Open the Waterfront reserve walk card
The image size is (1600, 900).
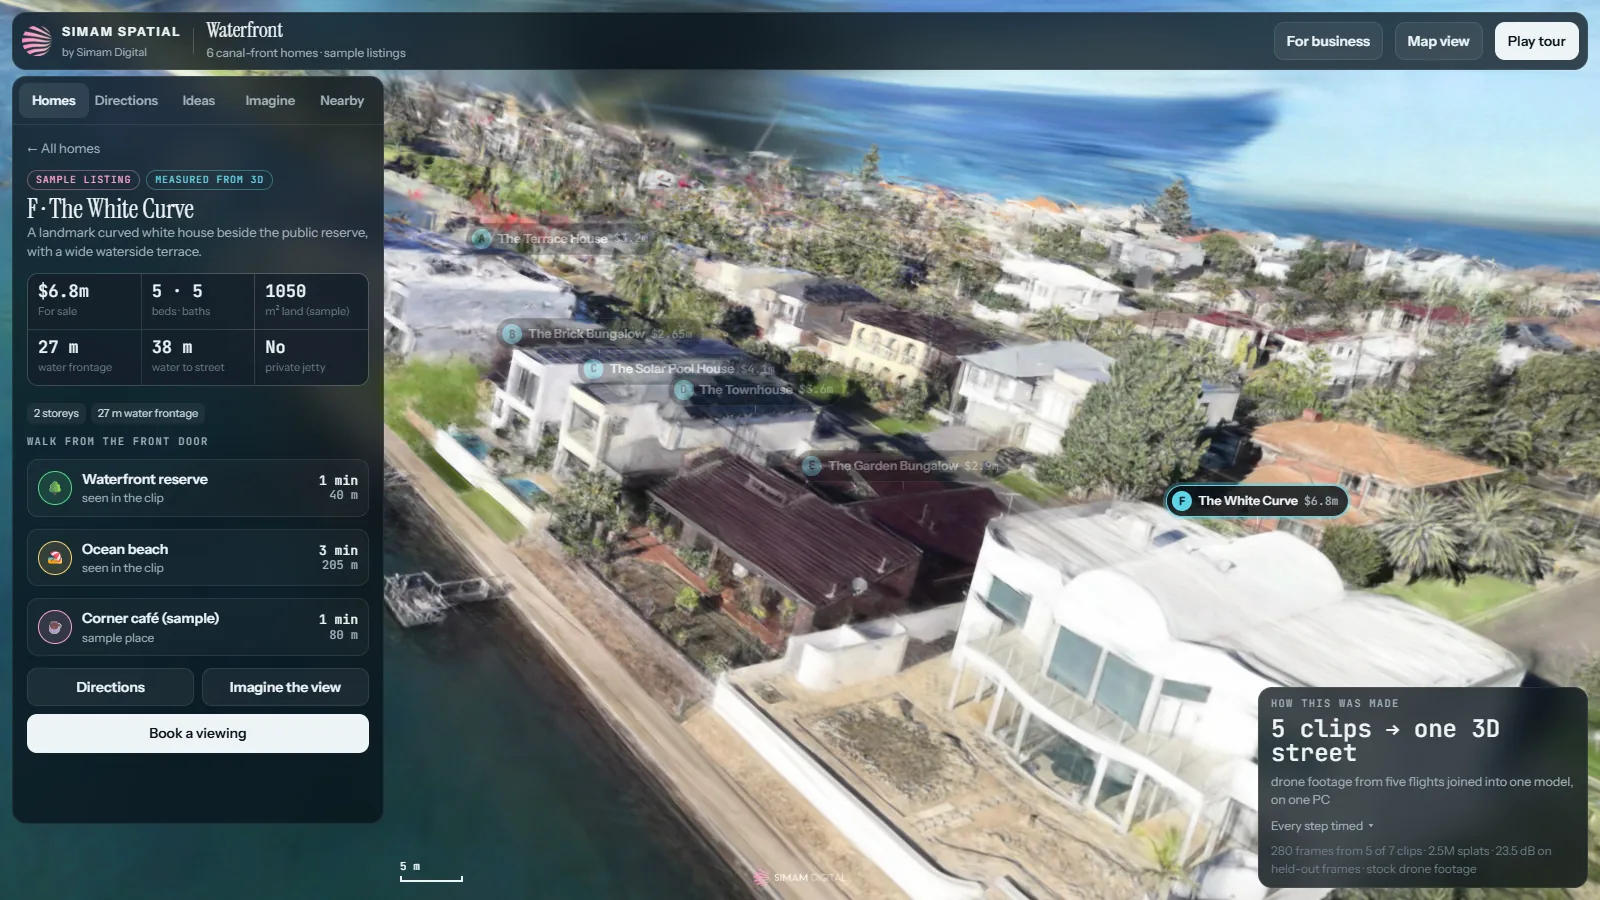tap(198, 488)
